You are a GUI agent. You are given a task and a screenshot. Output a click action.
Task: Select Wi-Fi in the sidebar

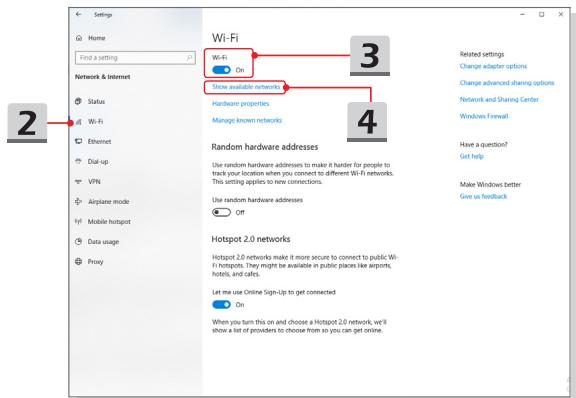pos(96,122)
